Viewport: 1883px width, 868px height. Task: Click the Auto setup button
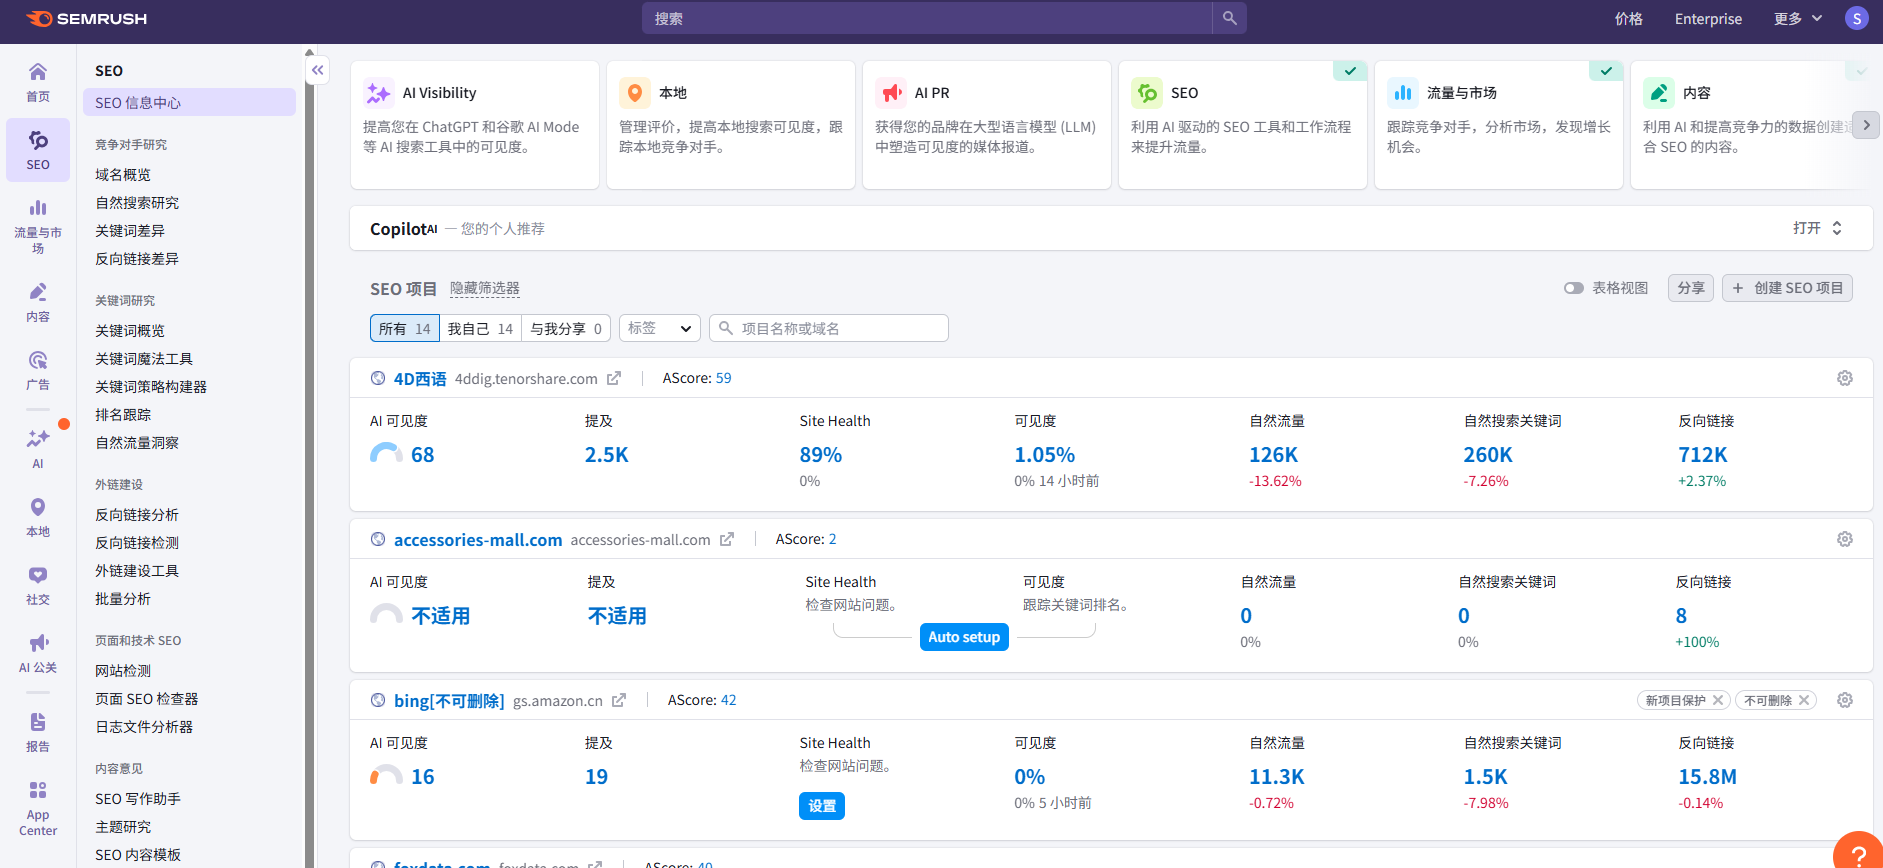tap(963, 637)
